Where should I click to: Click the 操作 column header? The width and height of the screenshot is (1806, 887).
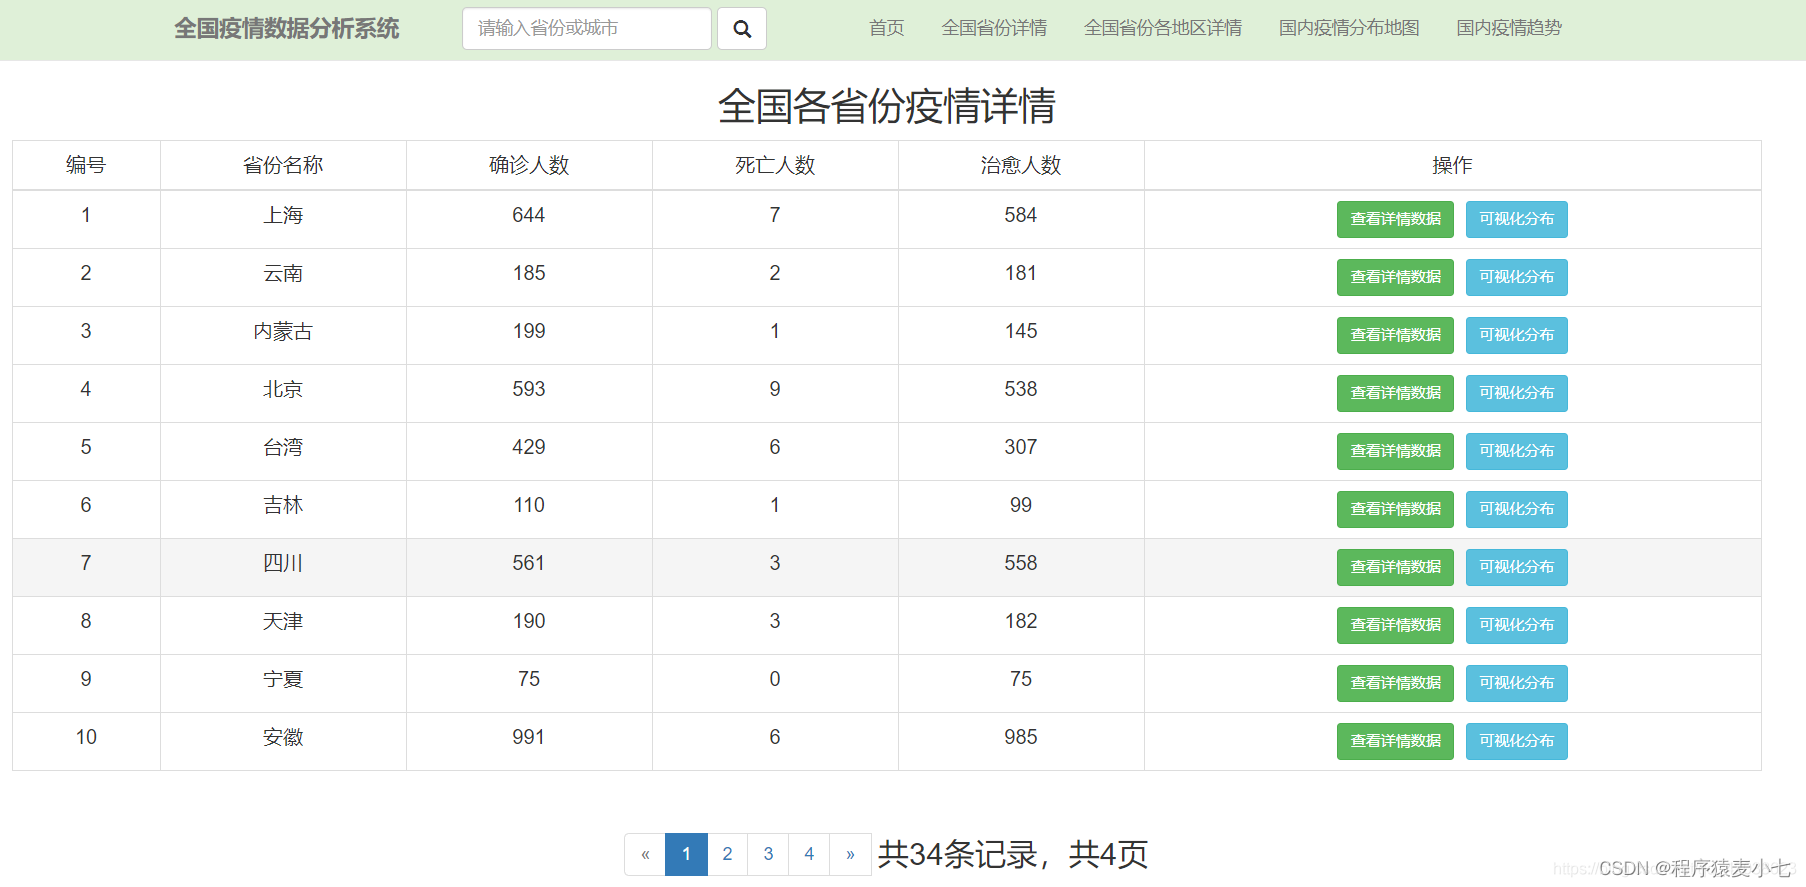click(1452, 165)
